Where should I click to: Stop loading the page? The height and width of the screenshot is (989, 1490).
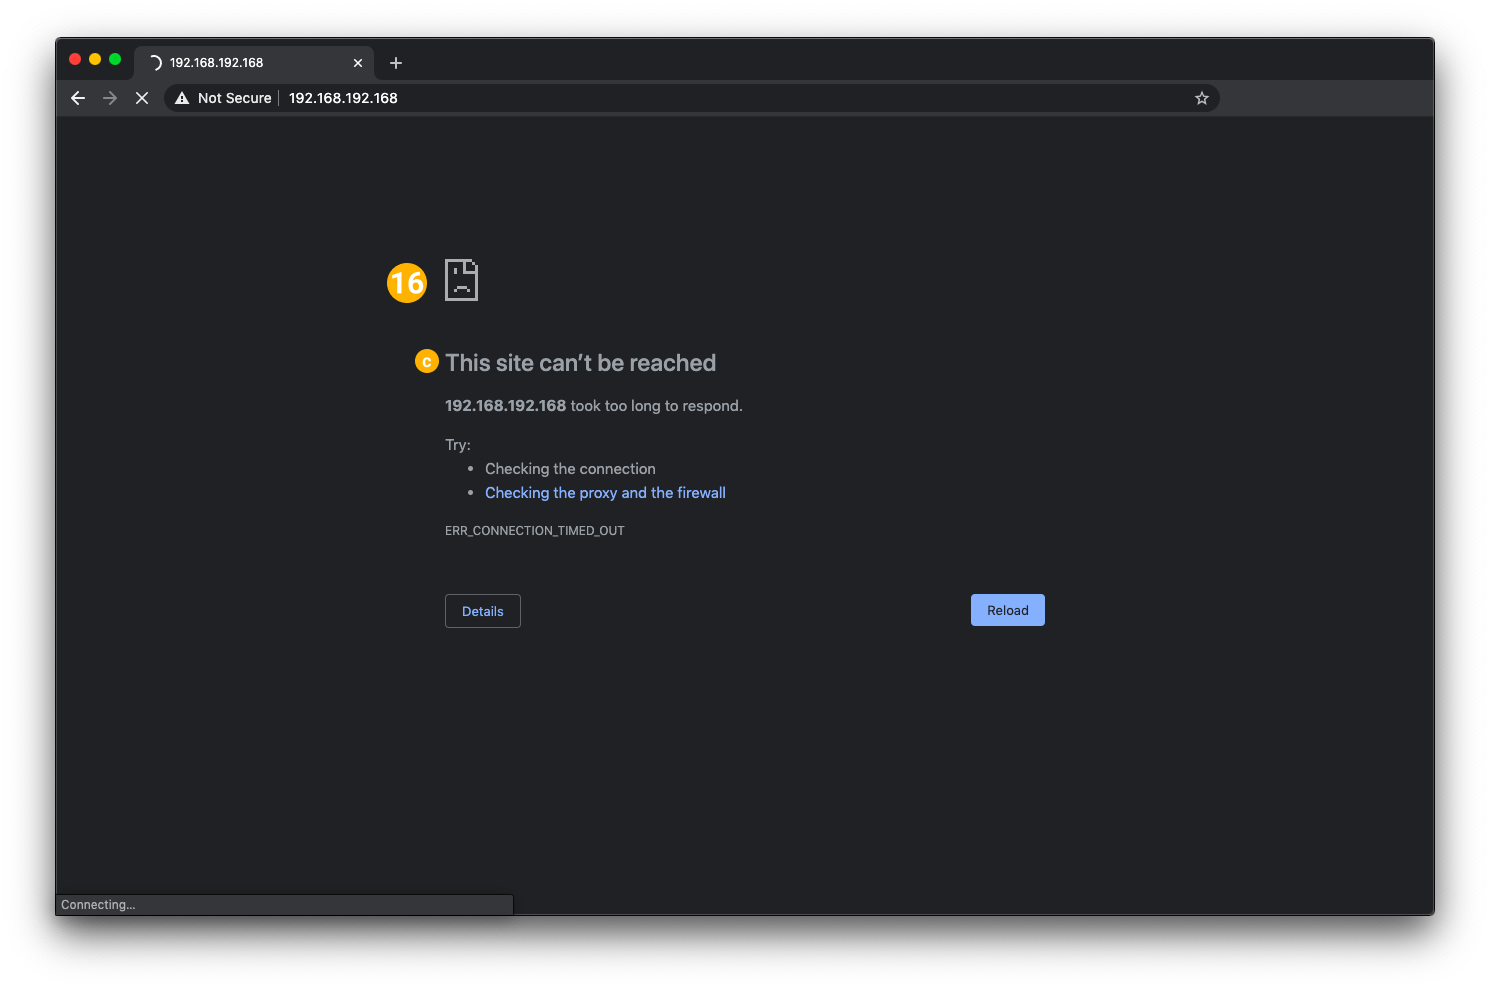pyautogui.click(x=142, y=98)
